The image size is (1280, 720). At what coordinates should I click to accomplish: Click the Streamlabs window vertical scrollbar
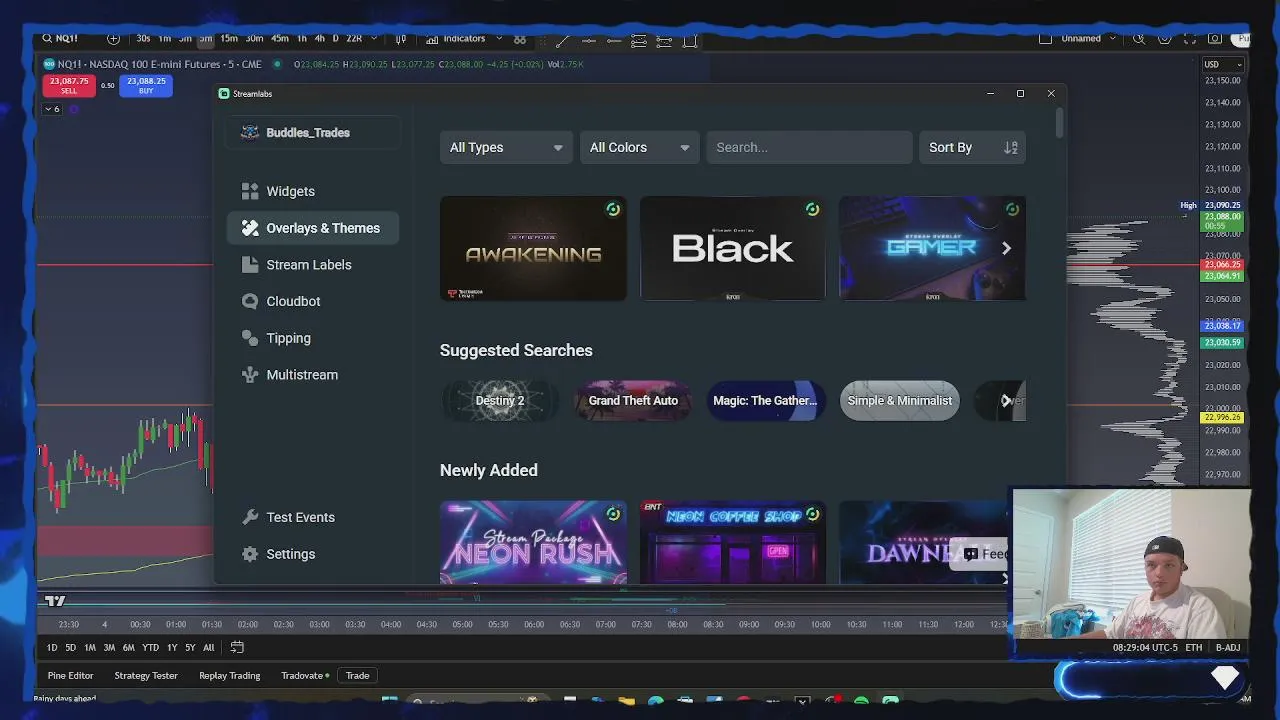pyautogui.click(x=1059, y=124)
